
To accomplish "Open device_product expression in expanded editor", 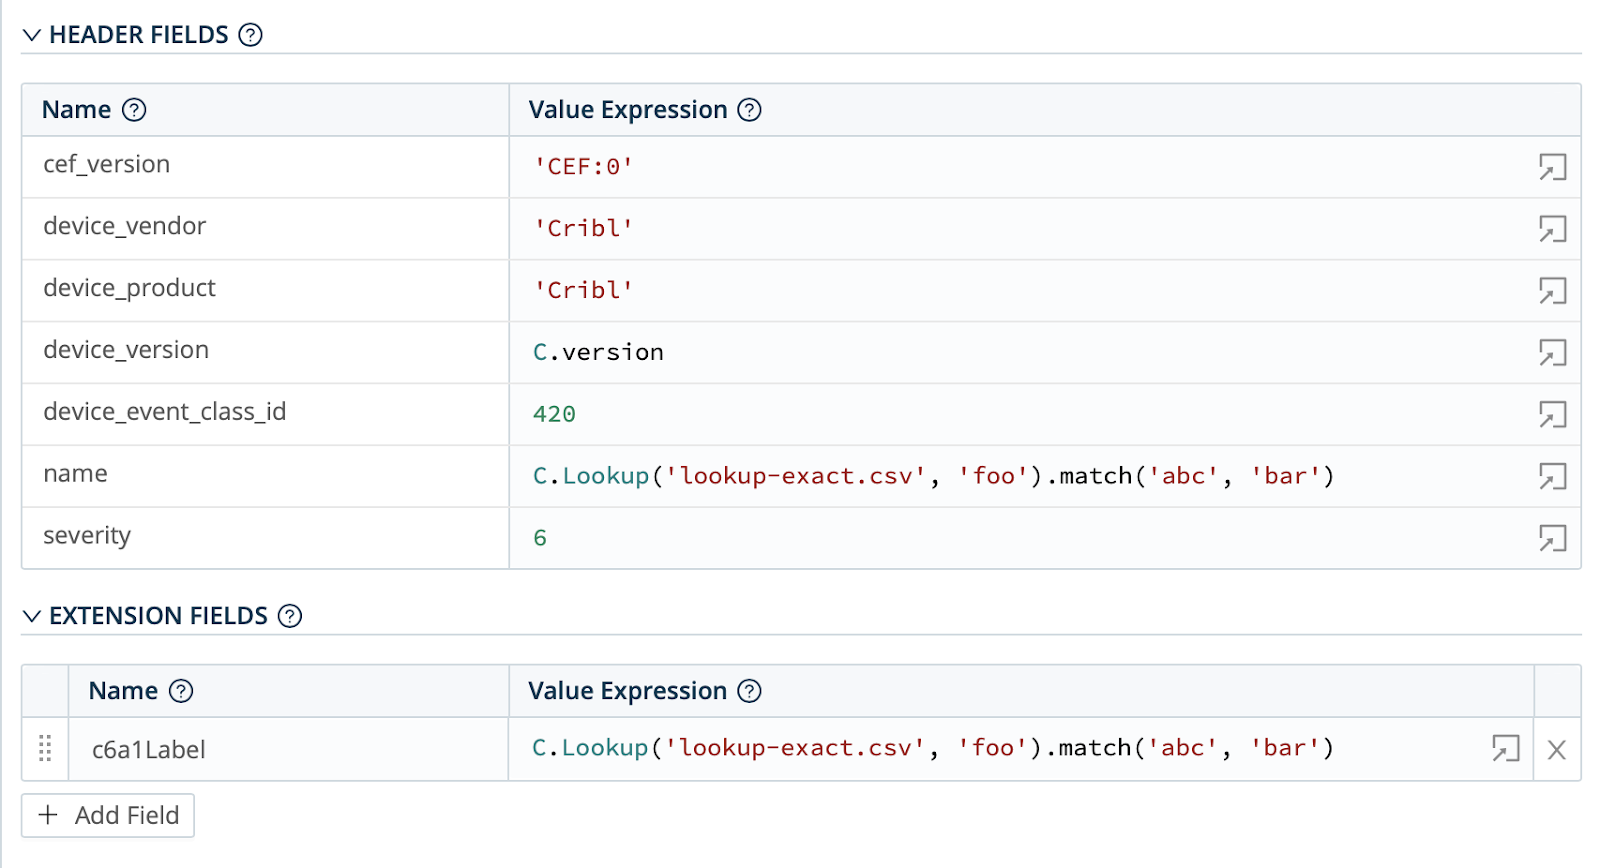I will pos(1552,291).
